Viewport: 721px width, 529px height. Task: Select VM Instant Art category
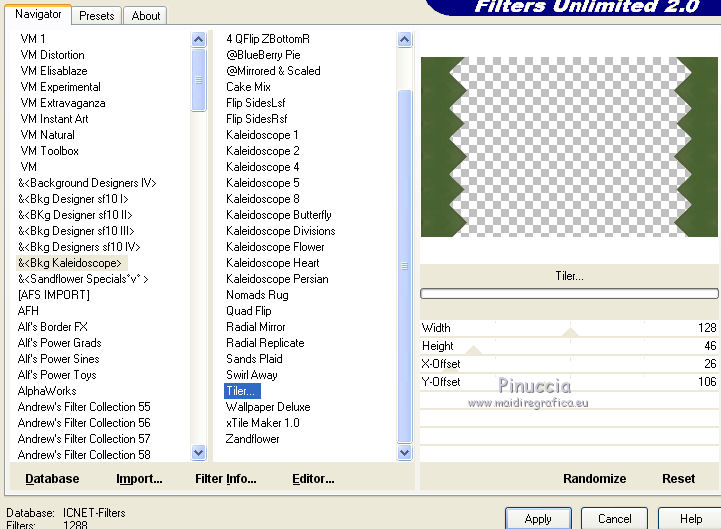(x=54, y=119)
